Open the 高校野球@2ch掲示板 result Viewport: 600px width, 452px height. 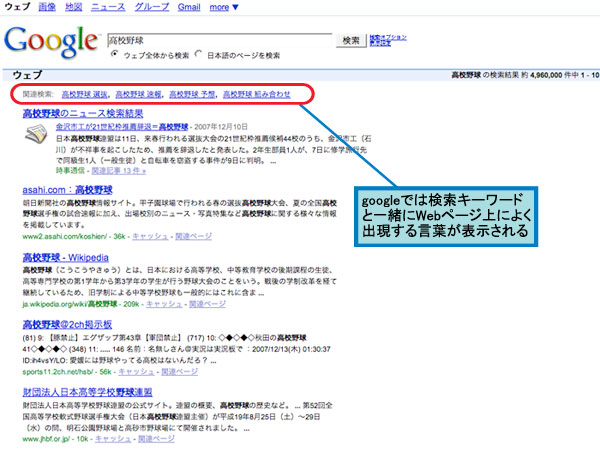pos(67,325)
